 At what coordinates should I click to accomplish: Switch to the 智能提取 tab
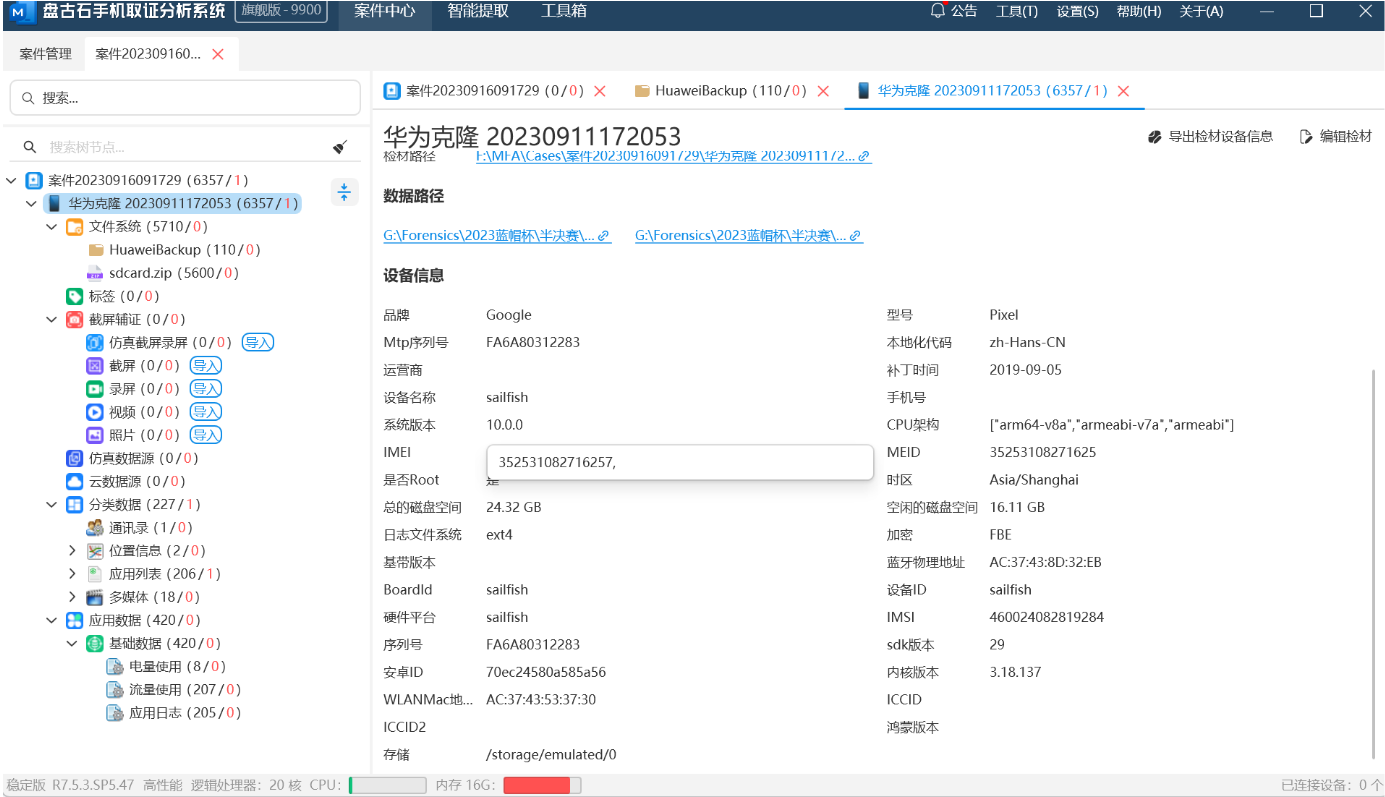click(478, 12)
